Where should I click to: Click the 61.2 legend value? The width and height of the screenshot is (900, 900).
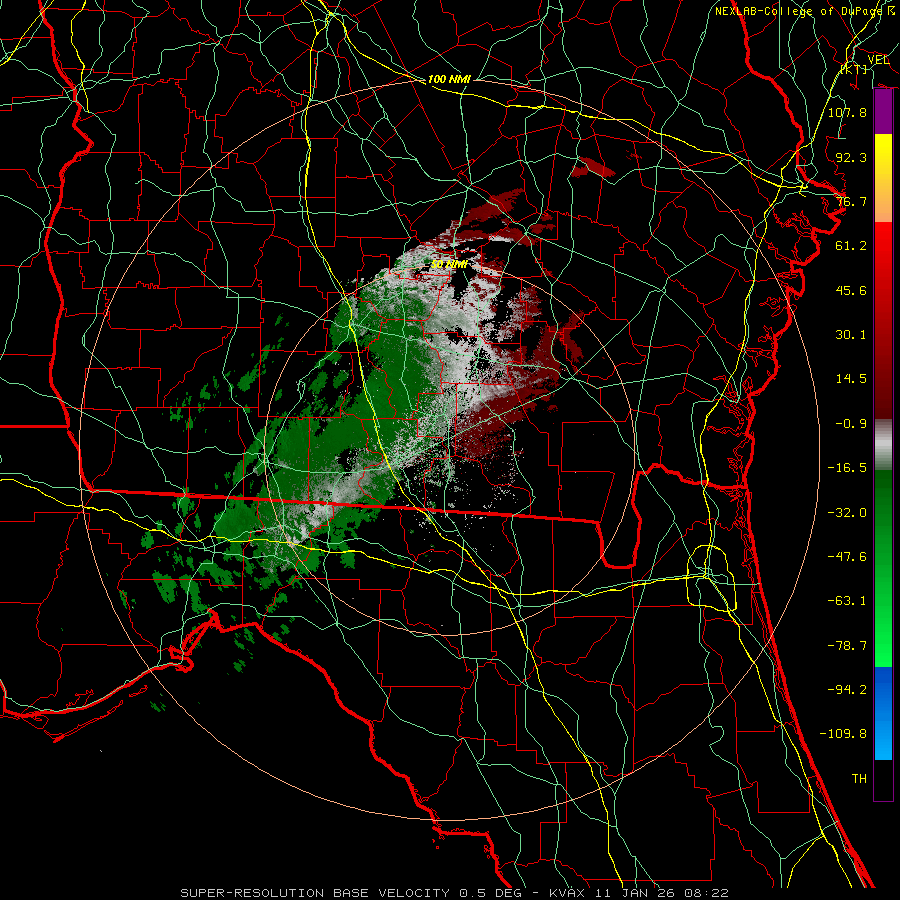(851, 246)
